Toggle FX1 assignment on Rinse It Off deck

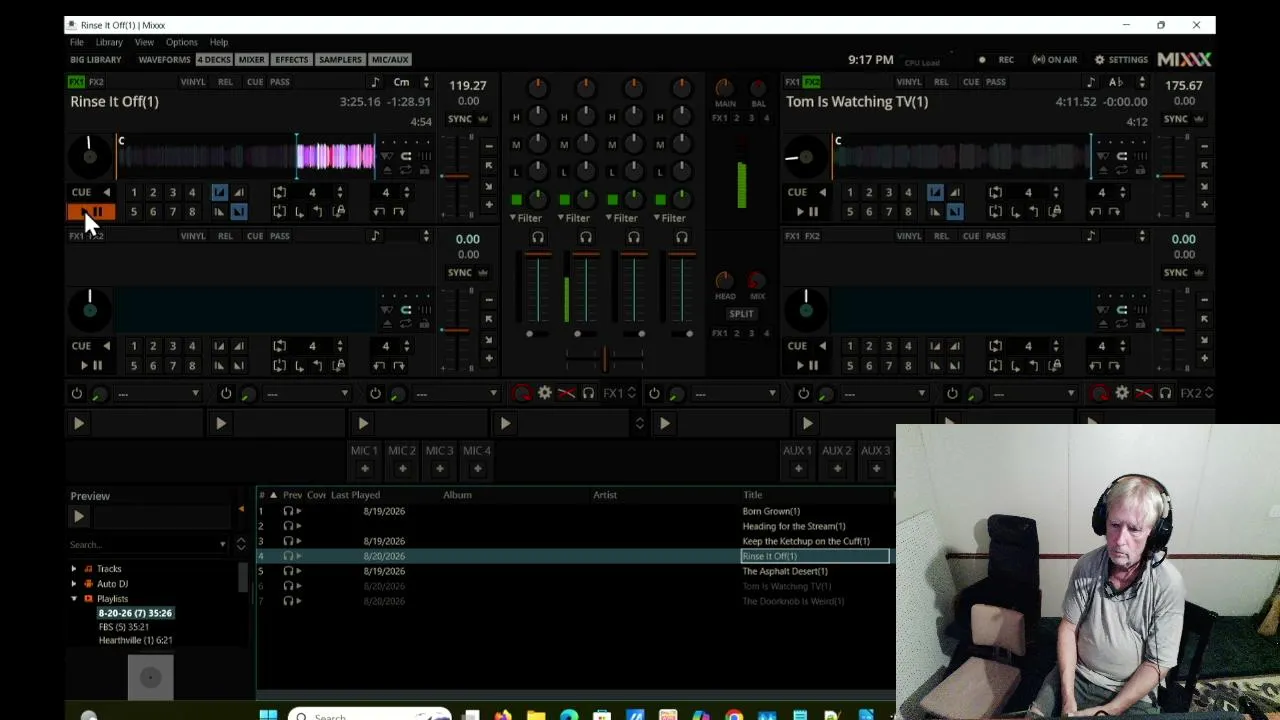(76, 82)
